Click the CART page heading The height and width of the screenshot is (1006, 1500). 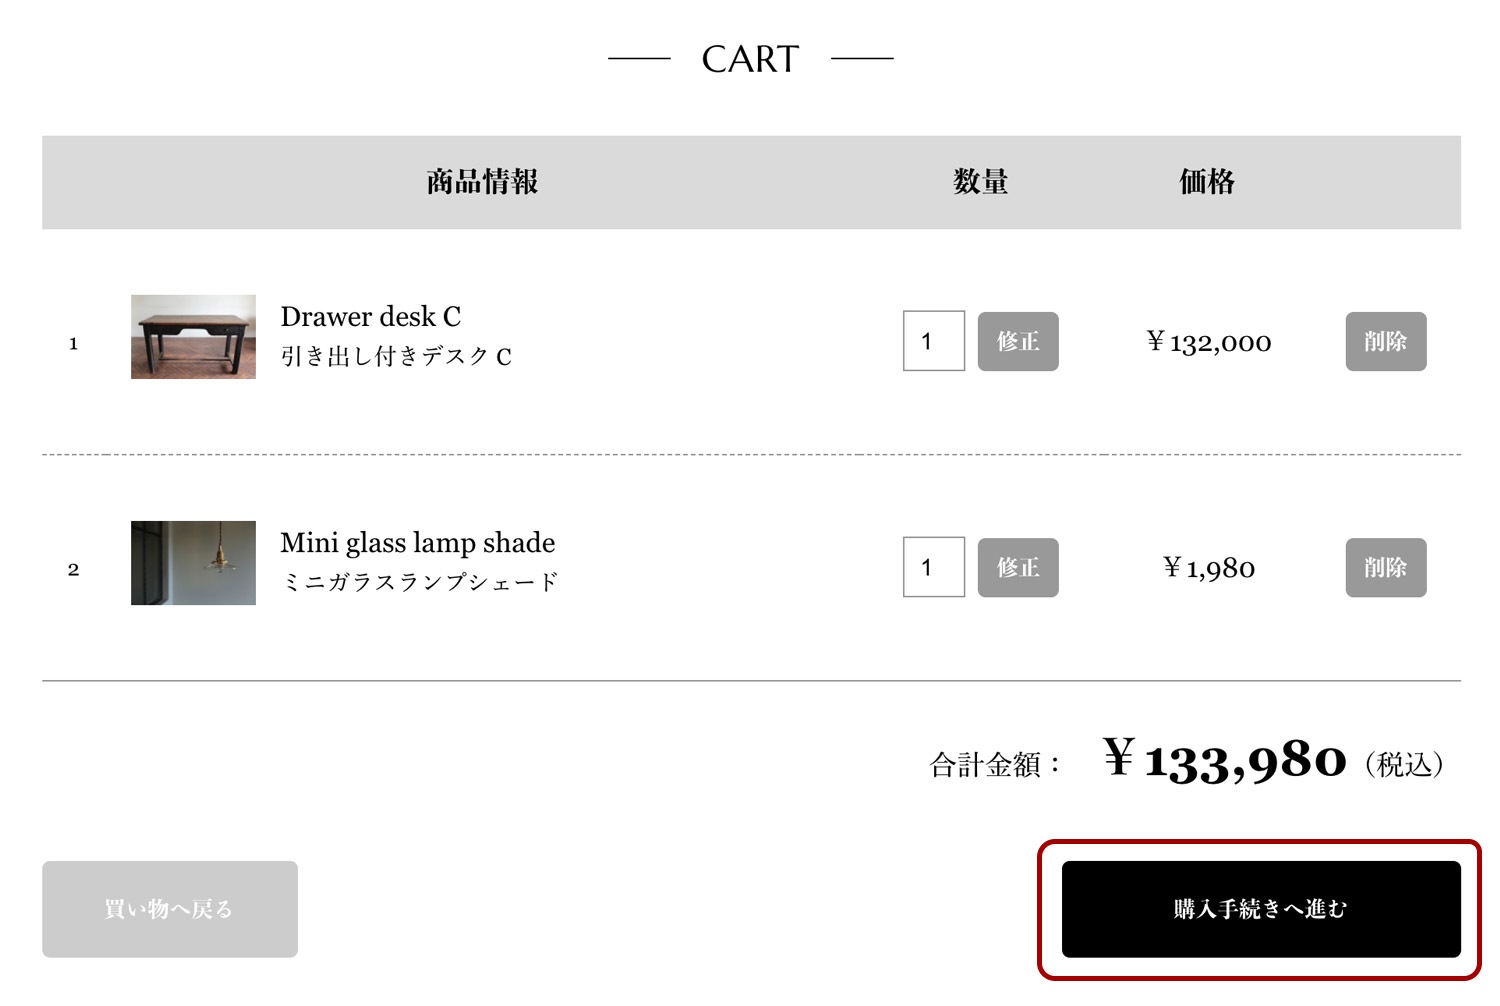click(750, 59)
